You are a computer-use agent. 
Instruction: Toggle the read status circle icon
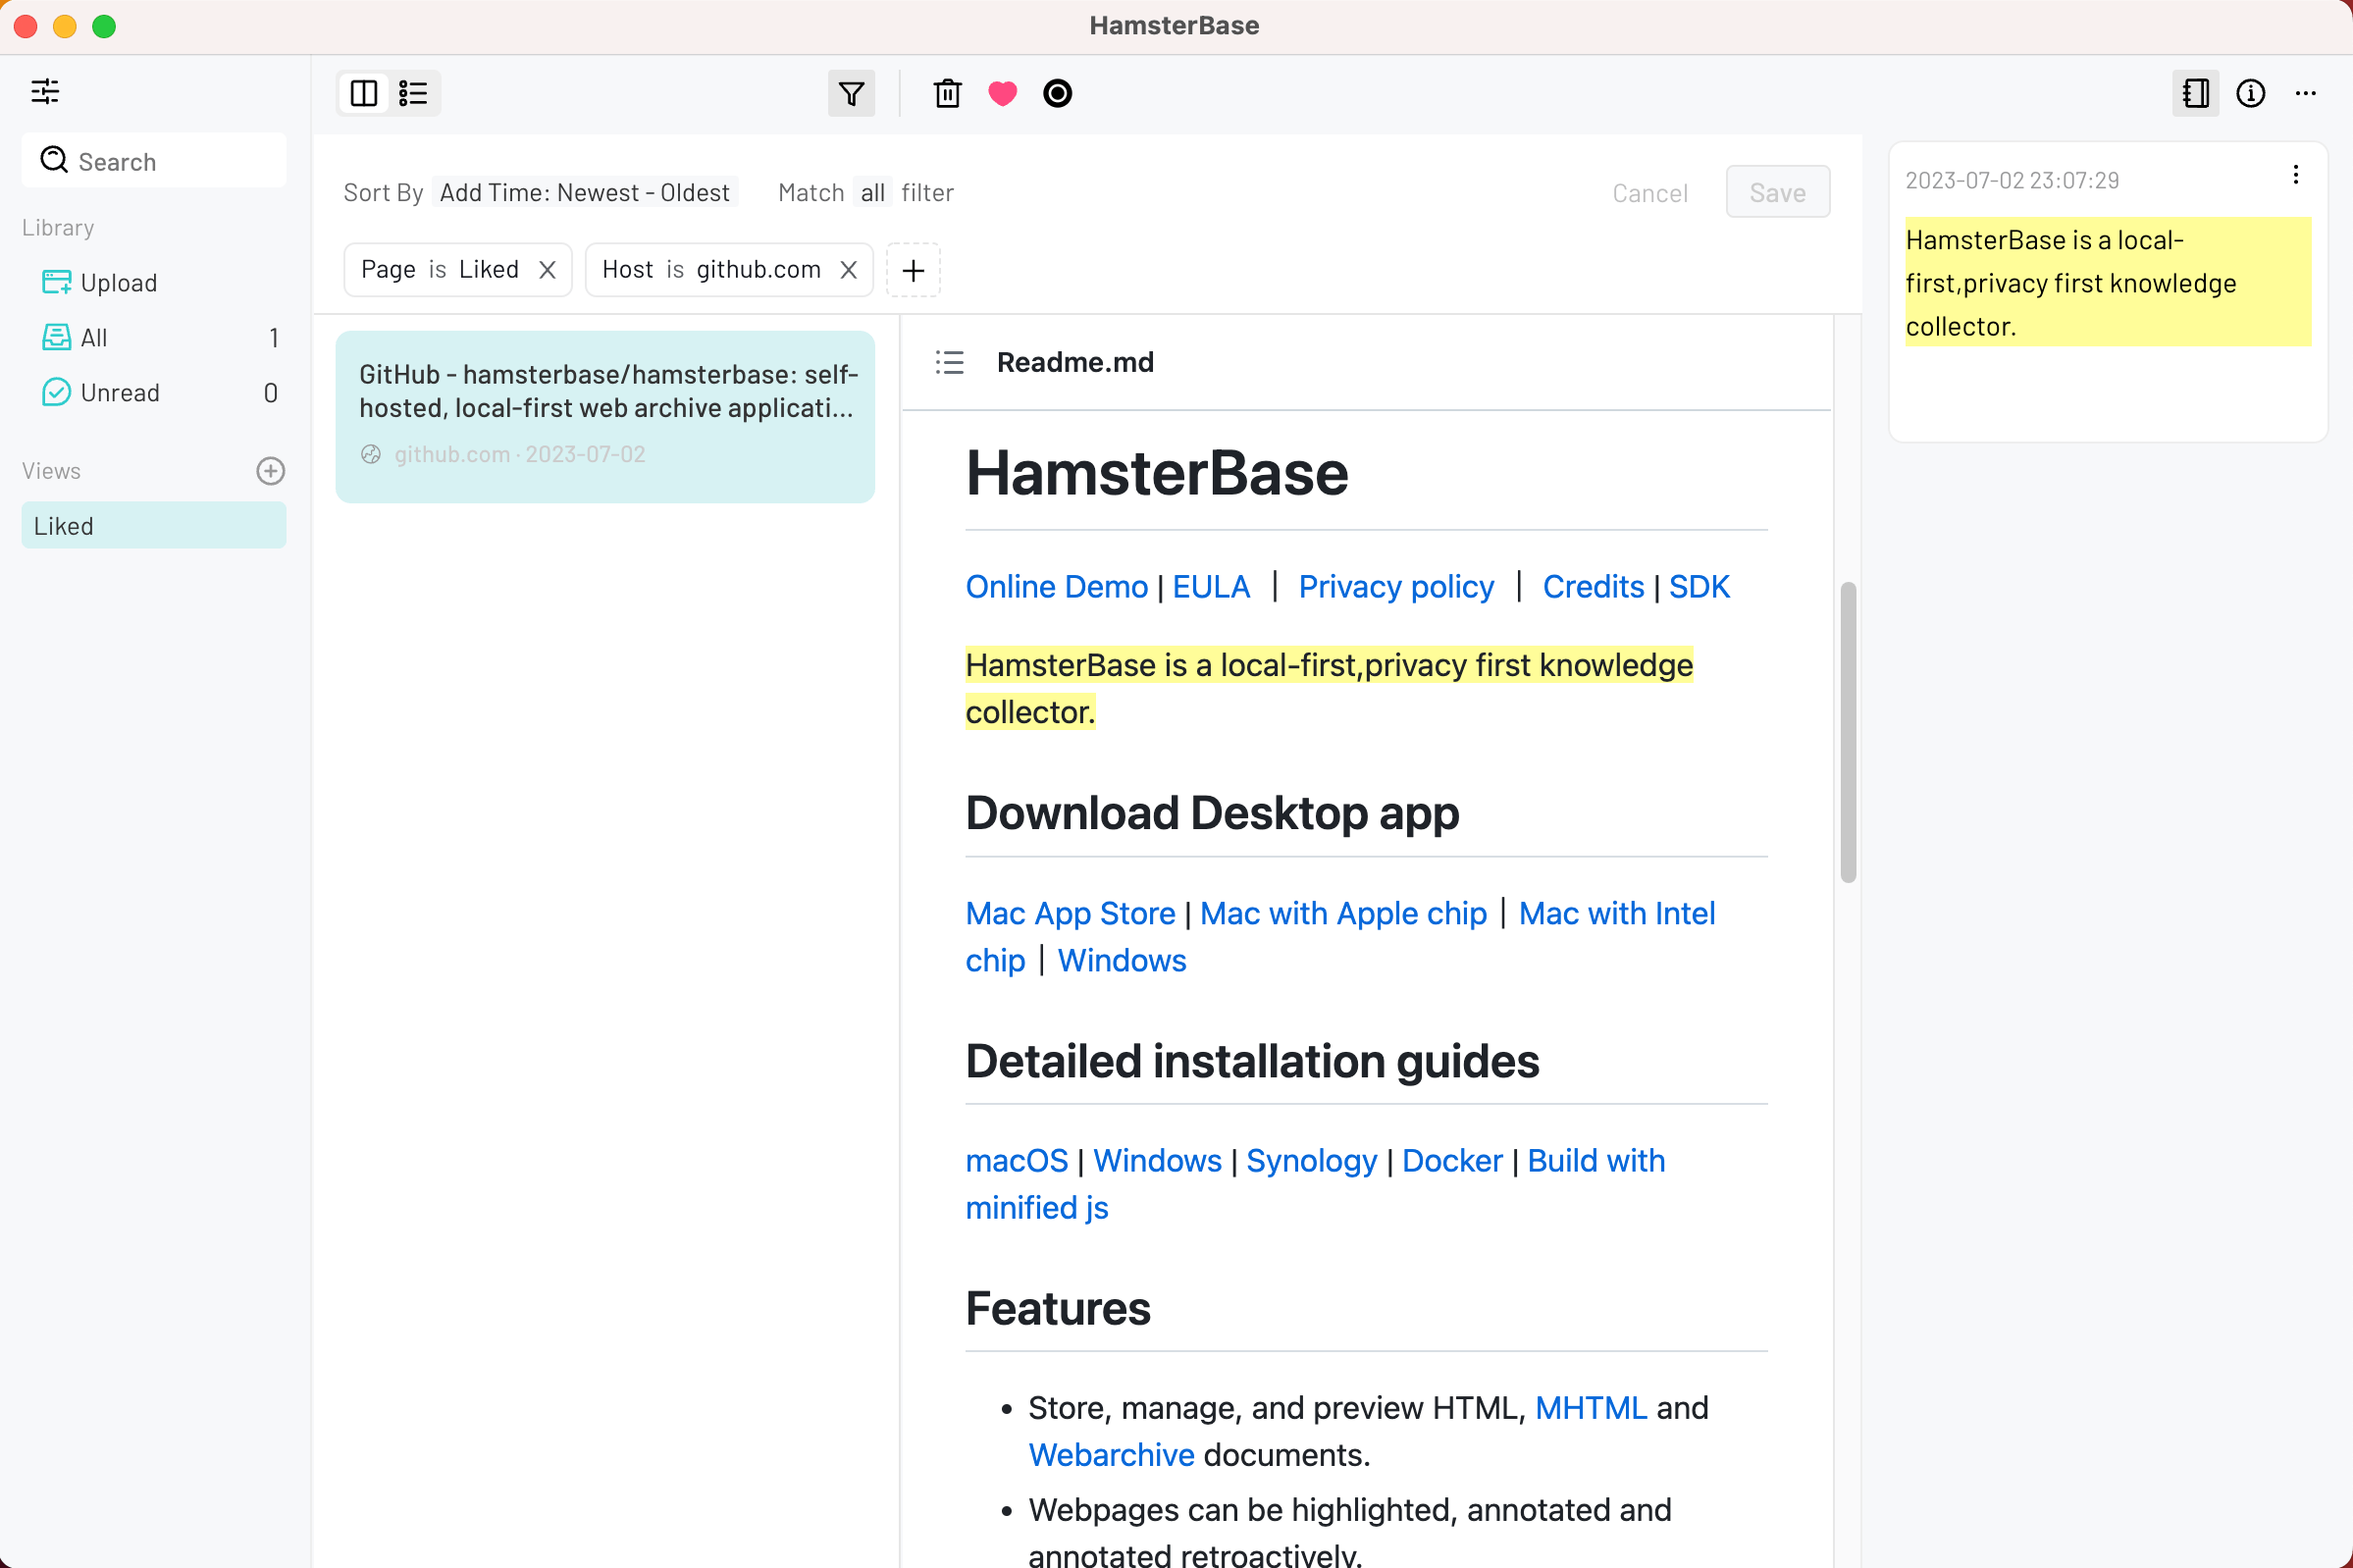click(1057, 93)
